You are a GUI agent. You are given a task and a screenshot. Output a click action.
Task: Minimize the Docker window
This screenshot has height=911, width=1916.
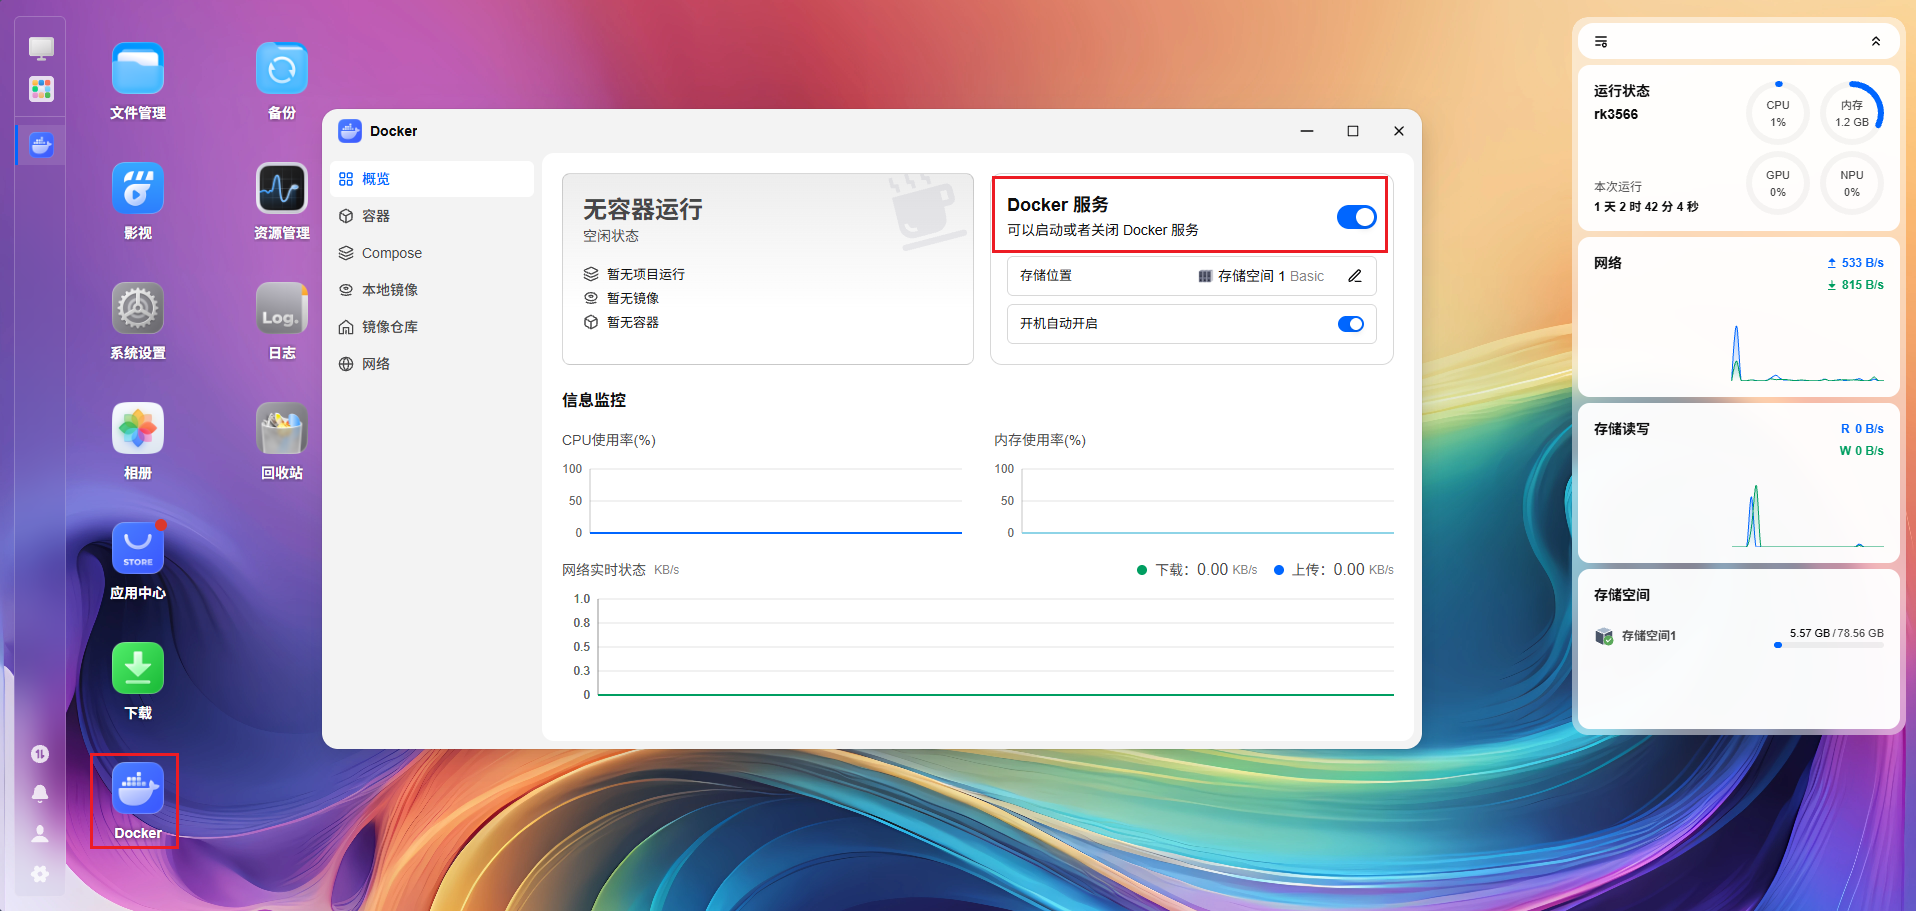point(1307,131)
